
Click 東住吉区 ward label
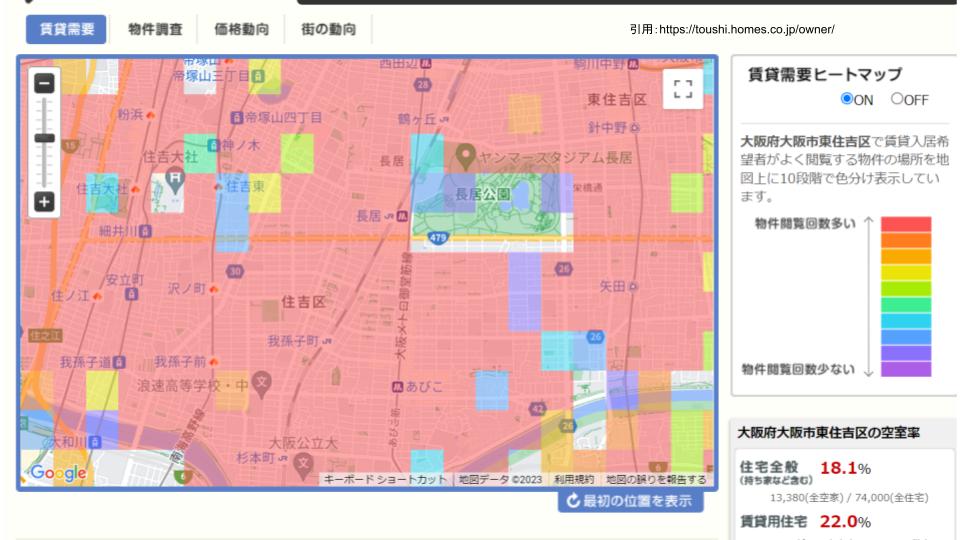click(617, 99)
